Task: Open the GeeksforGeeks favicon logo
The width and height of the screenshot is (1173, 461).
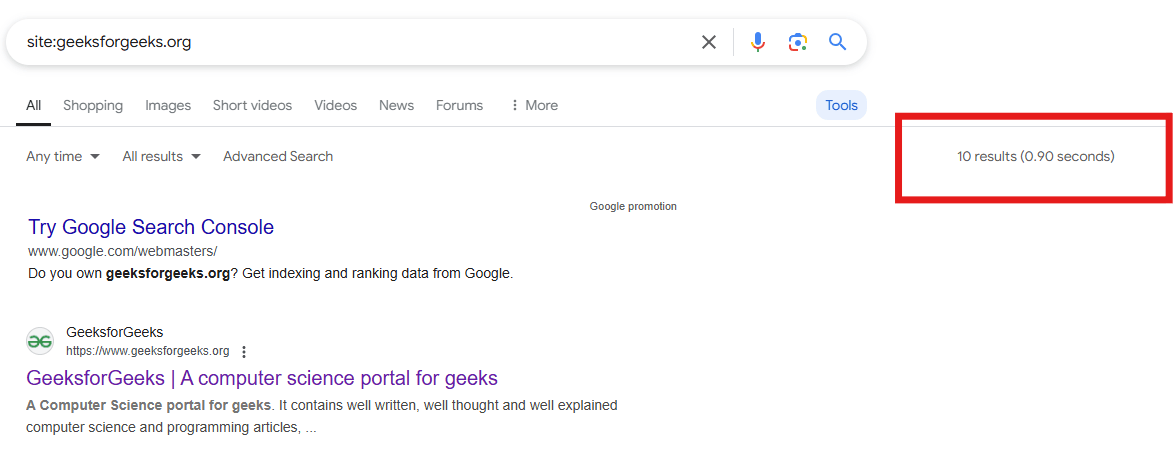Action: (40, 341)
